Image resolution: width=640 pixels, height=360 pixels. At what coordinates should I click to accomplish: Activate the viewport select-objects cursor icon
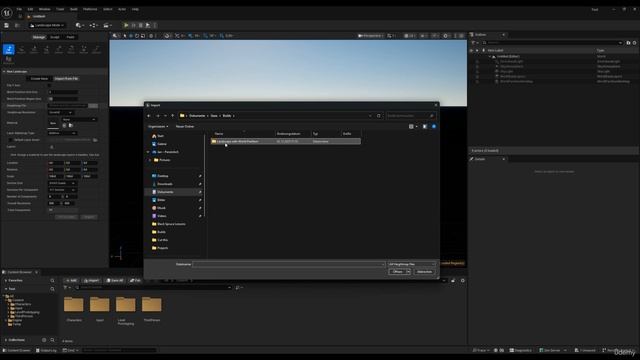[125, 36]
